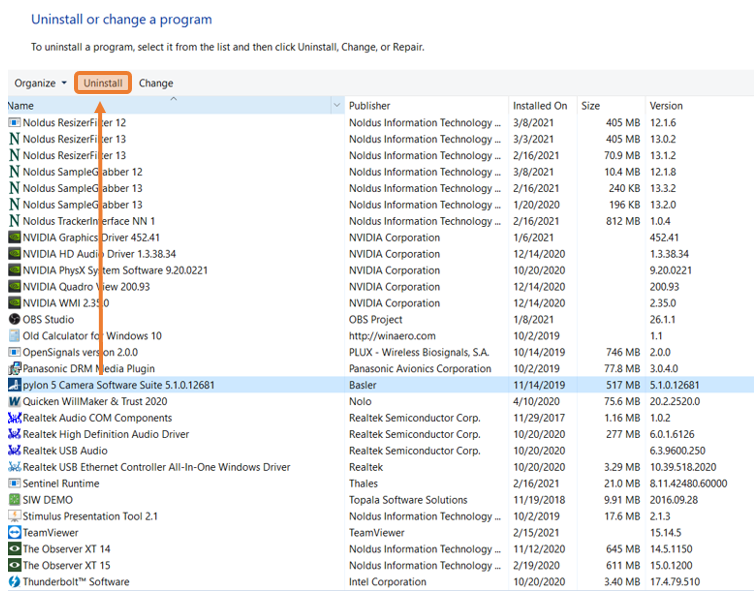
Task: Click Panasonic Avionics Corporation publisher cell
Action: (x=420, y=368)
